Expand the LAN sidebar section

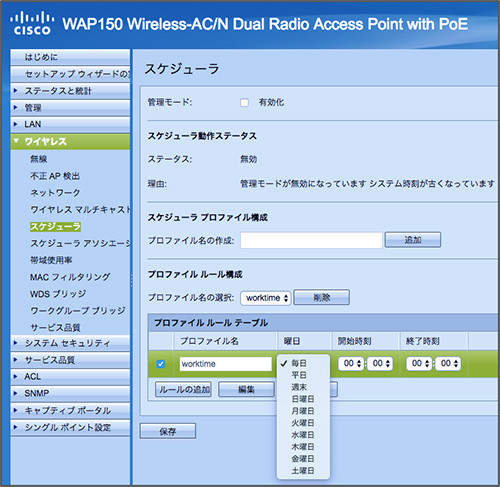[x=70, y=124]
